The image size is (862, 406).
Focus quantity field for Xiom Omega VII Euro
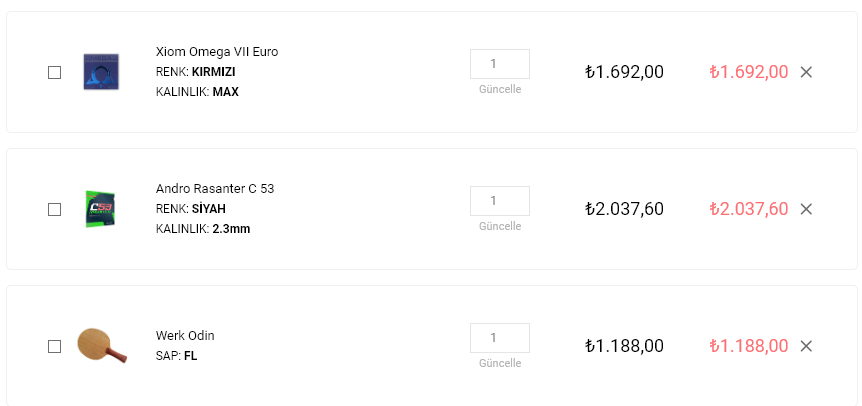pos(500,64)
